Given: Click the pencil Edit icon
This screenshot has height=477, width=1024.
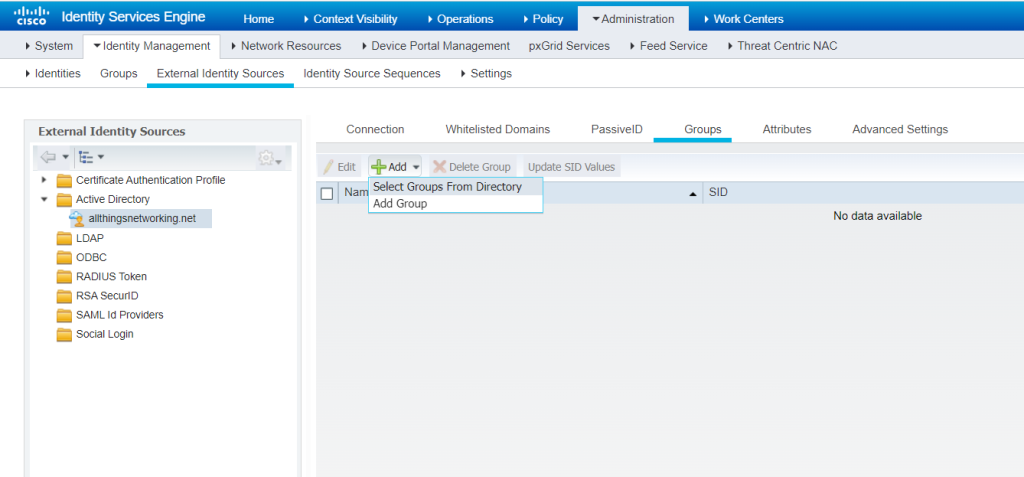Looking at the screenshot, I should (329, 167).
